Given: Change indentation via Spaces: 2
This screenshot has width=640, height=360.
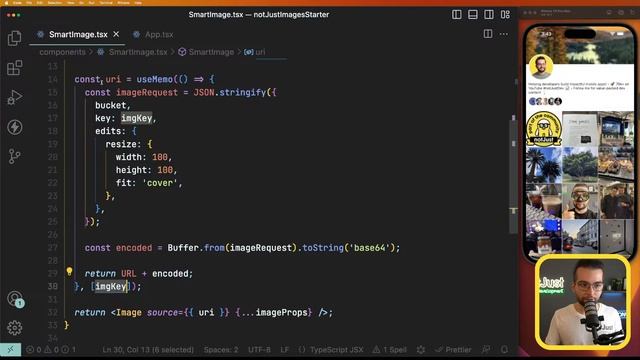Looking at the screenshot, I should point(221,350).
